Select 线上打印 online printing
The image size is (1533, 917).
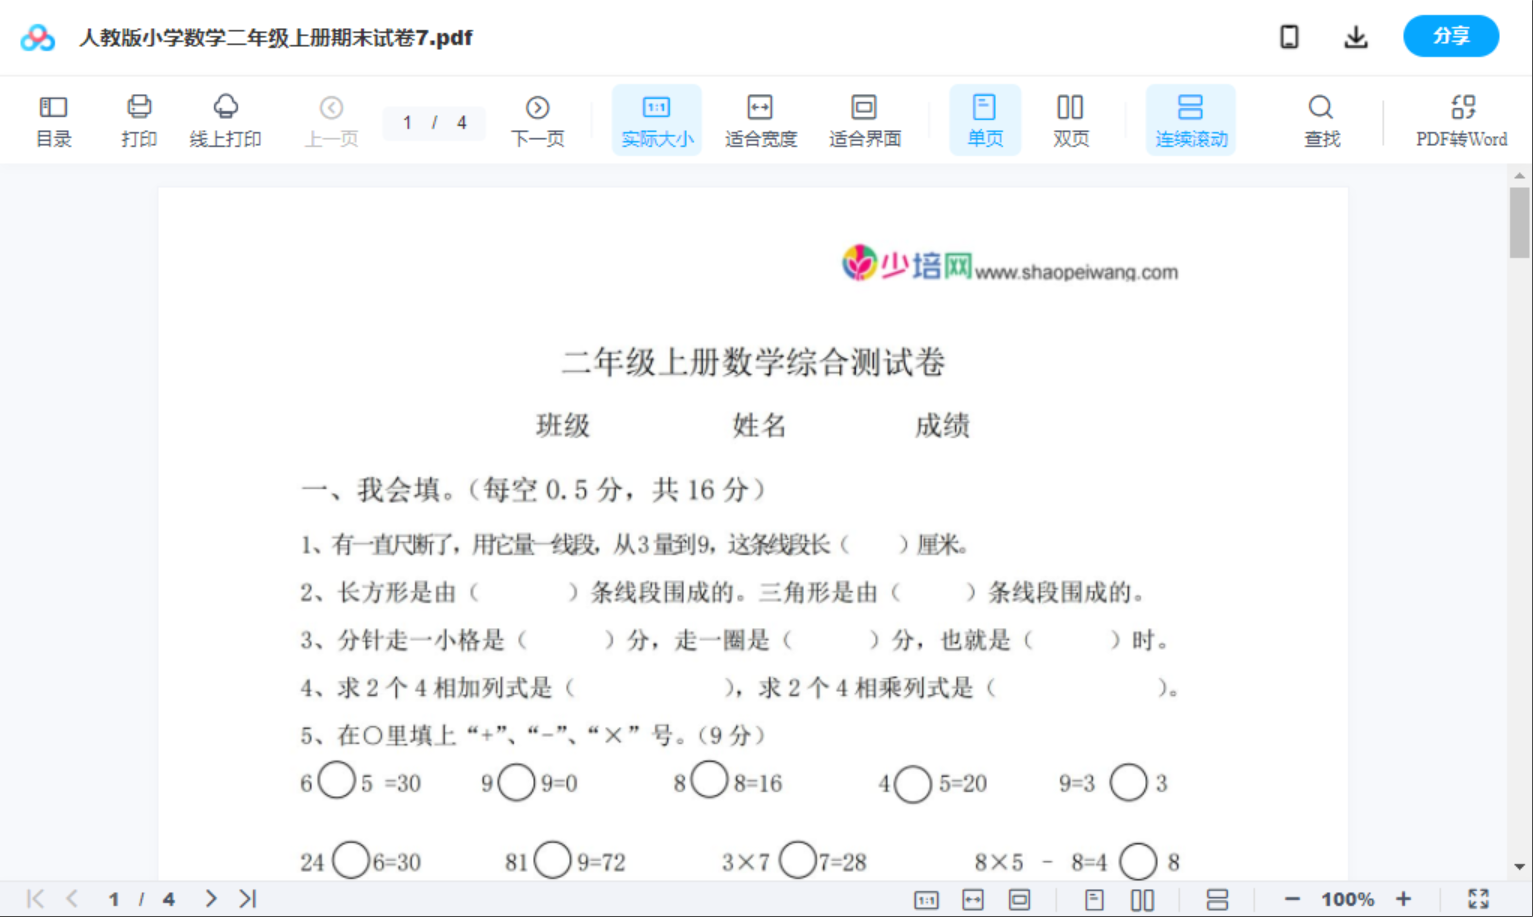coord(225,119)
